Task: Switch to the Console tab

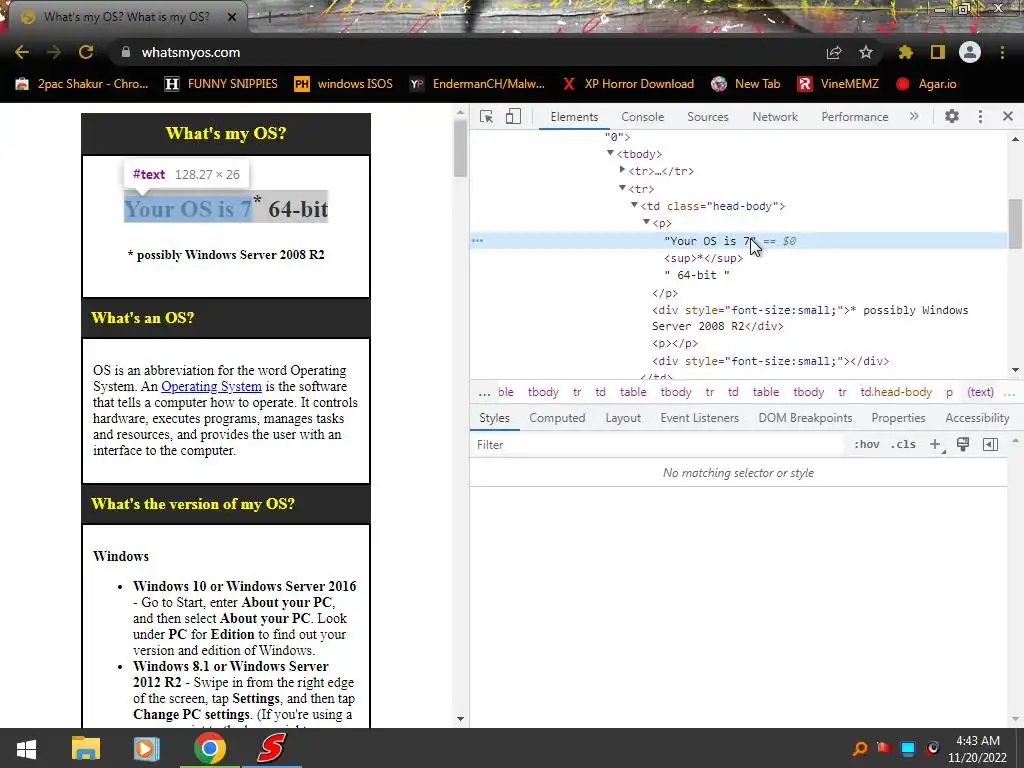Action: [x=643, y=117]
